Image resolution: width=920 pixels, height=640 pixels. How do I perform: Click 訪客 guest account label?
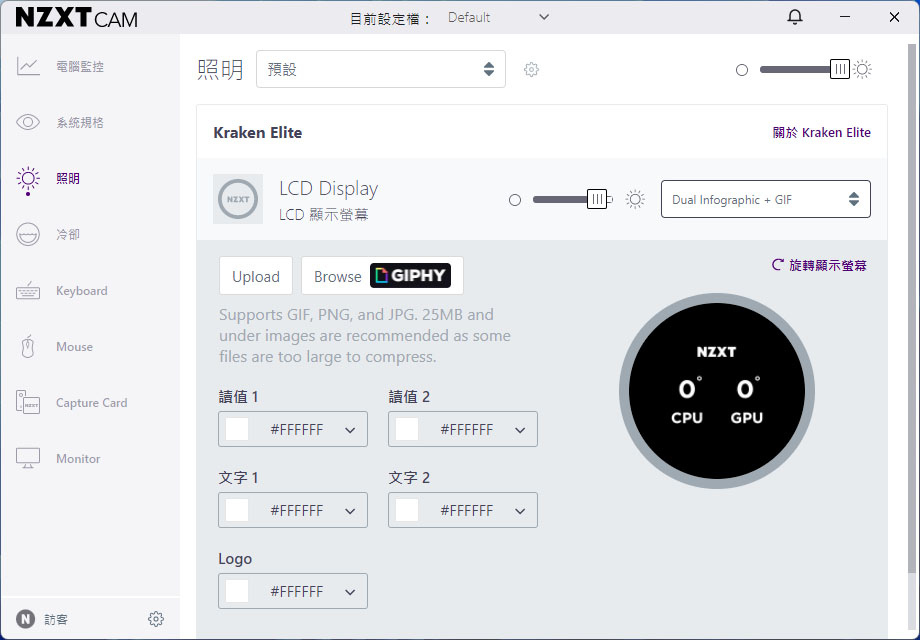[x=56, y=619]
